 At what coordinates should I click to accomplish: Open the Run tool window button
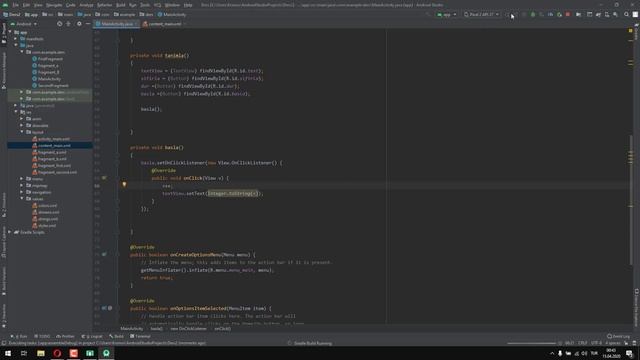pyautogui.click(x=19, y=336)
